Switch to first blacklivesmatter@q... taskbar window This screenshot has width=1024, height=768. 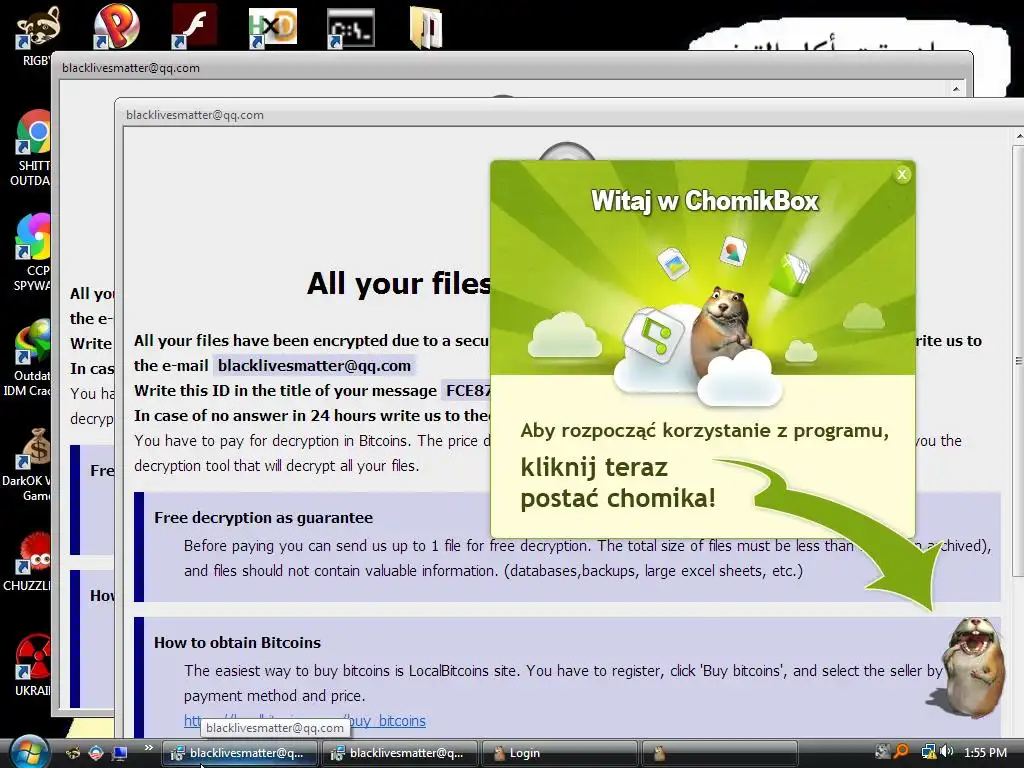click(240, 753)
